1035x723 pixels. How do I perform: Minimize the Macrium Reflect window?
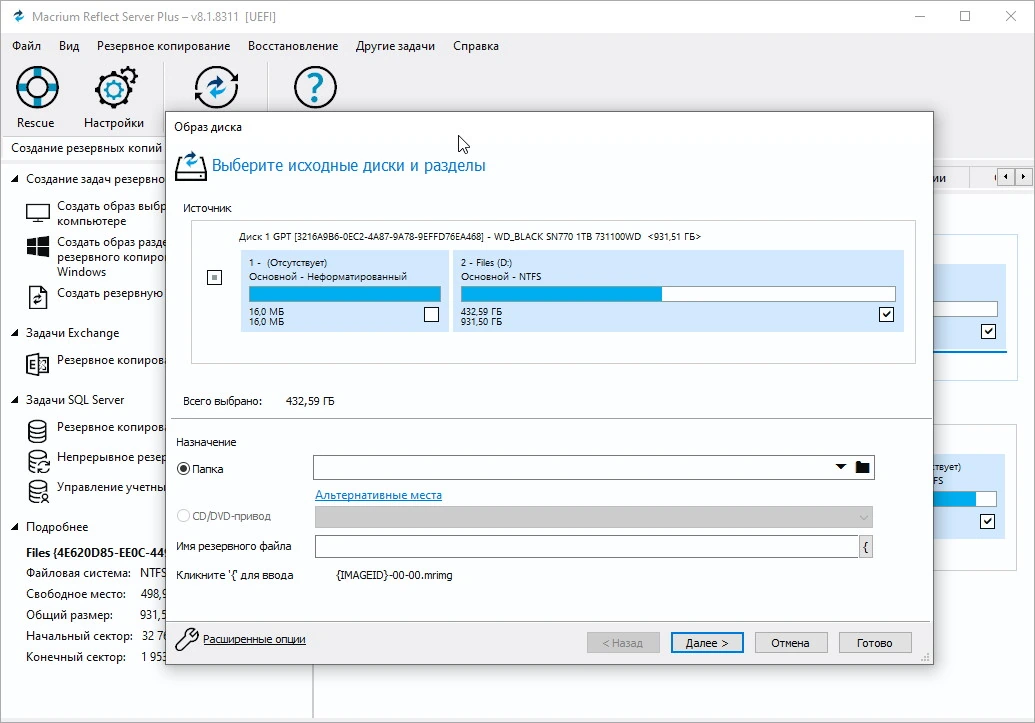click(920, 16)
